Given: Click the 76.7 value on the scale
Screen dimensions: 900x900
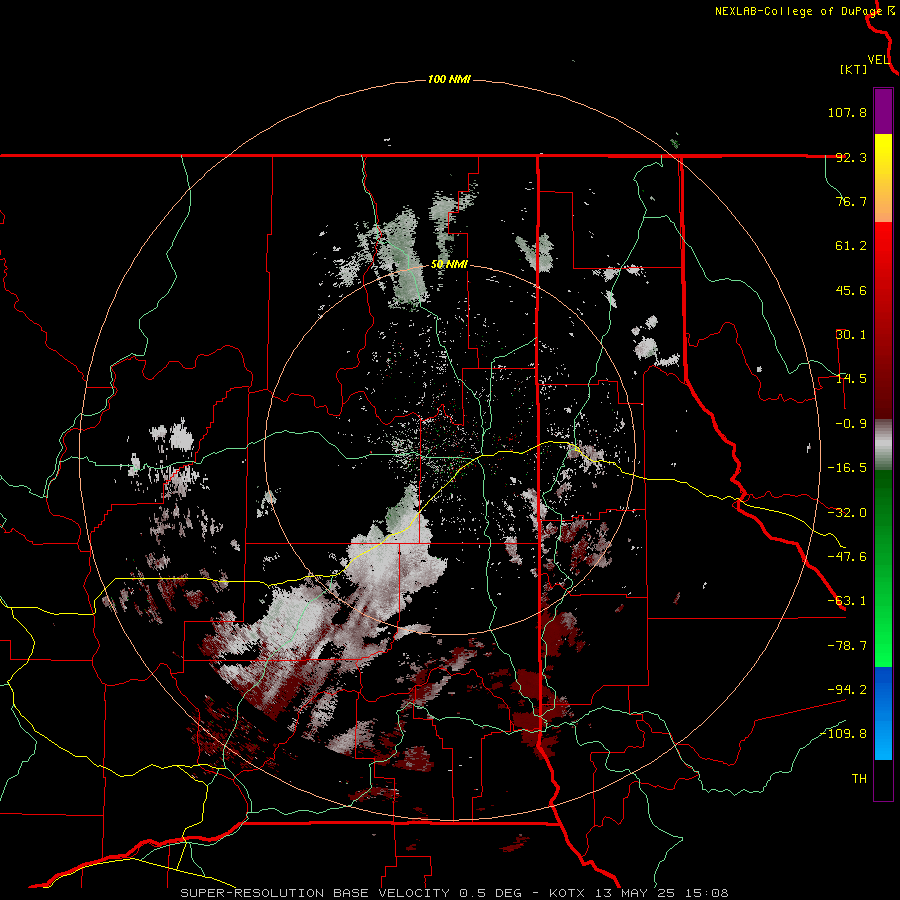Looking at the screenshot, I should (851, 201).
